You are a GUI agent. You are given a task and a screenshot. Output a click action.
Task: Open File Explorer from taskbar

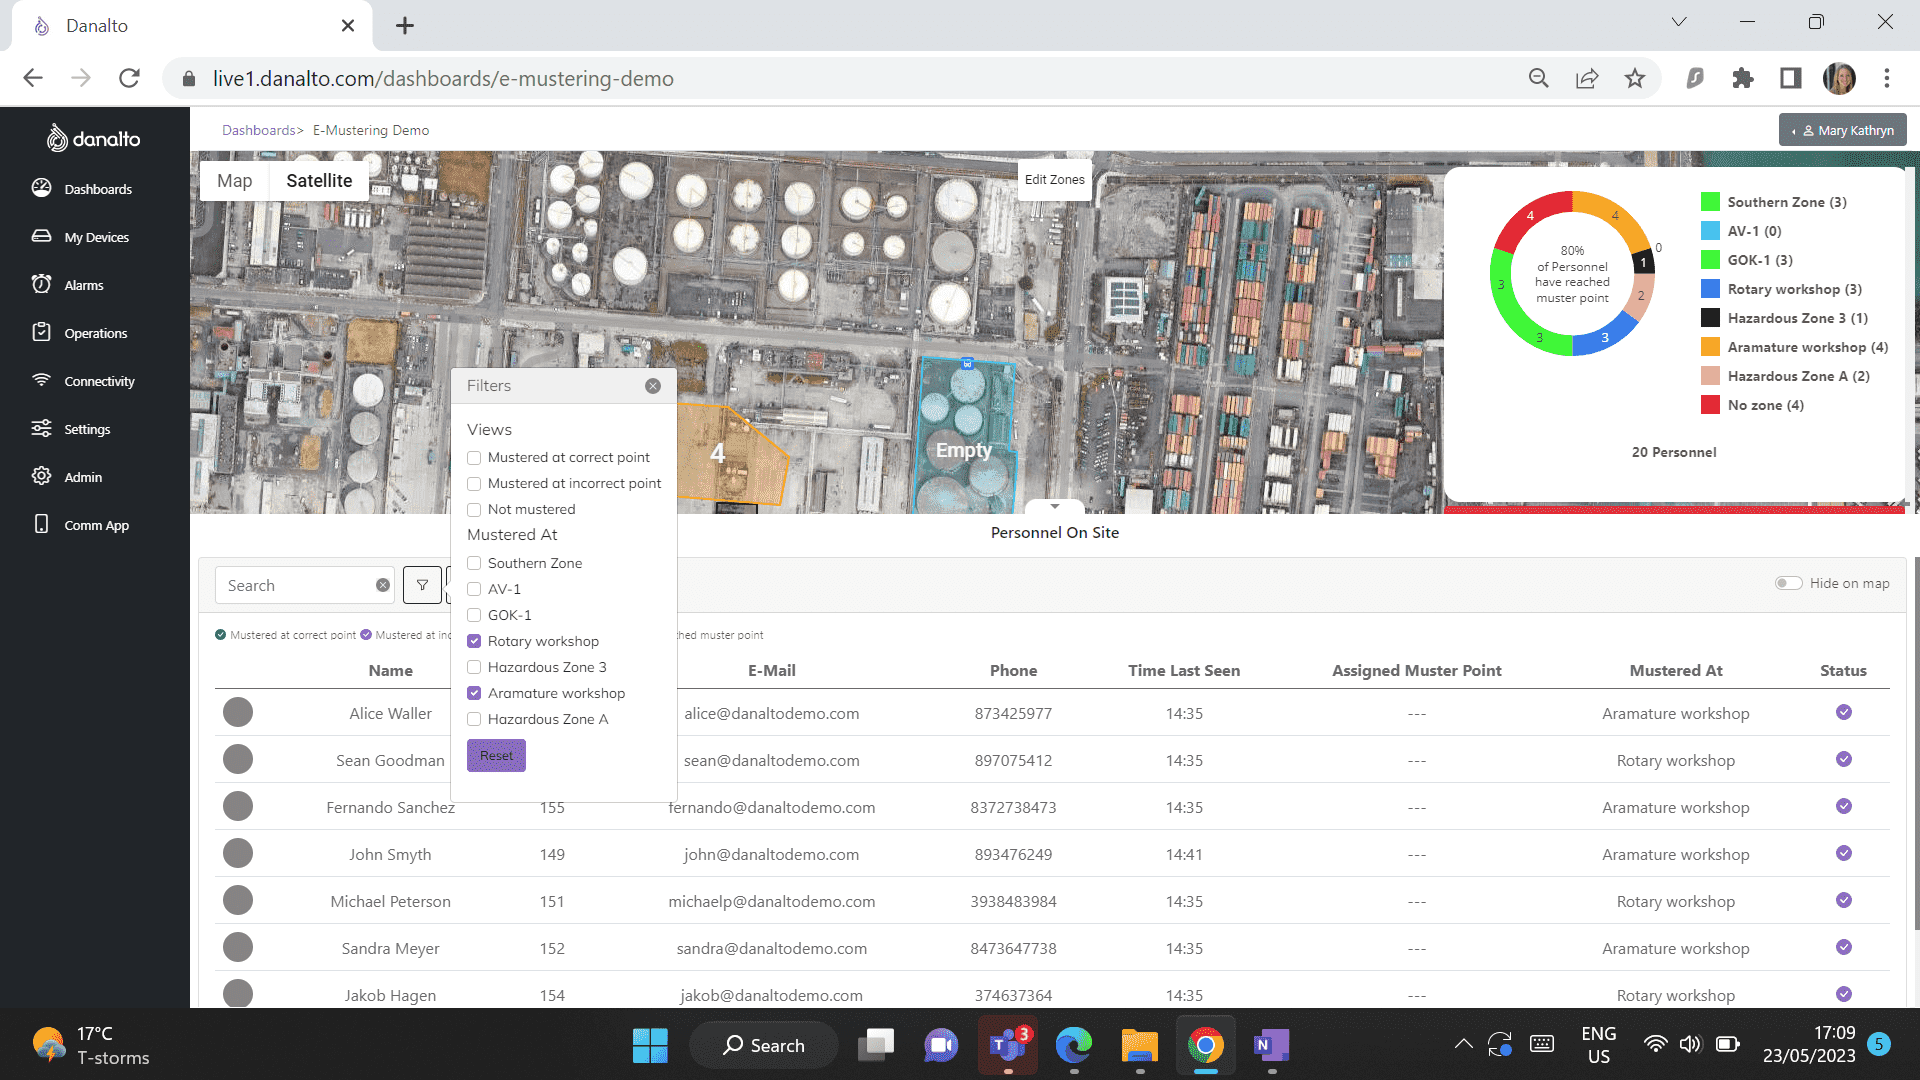(x=1139, y=1045)
